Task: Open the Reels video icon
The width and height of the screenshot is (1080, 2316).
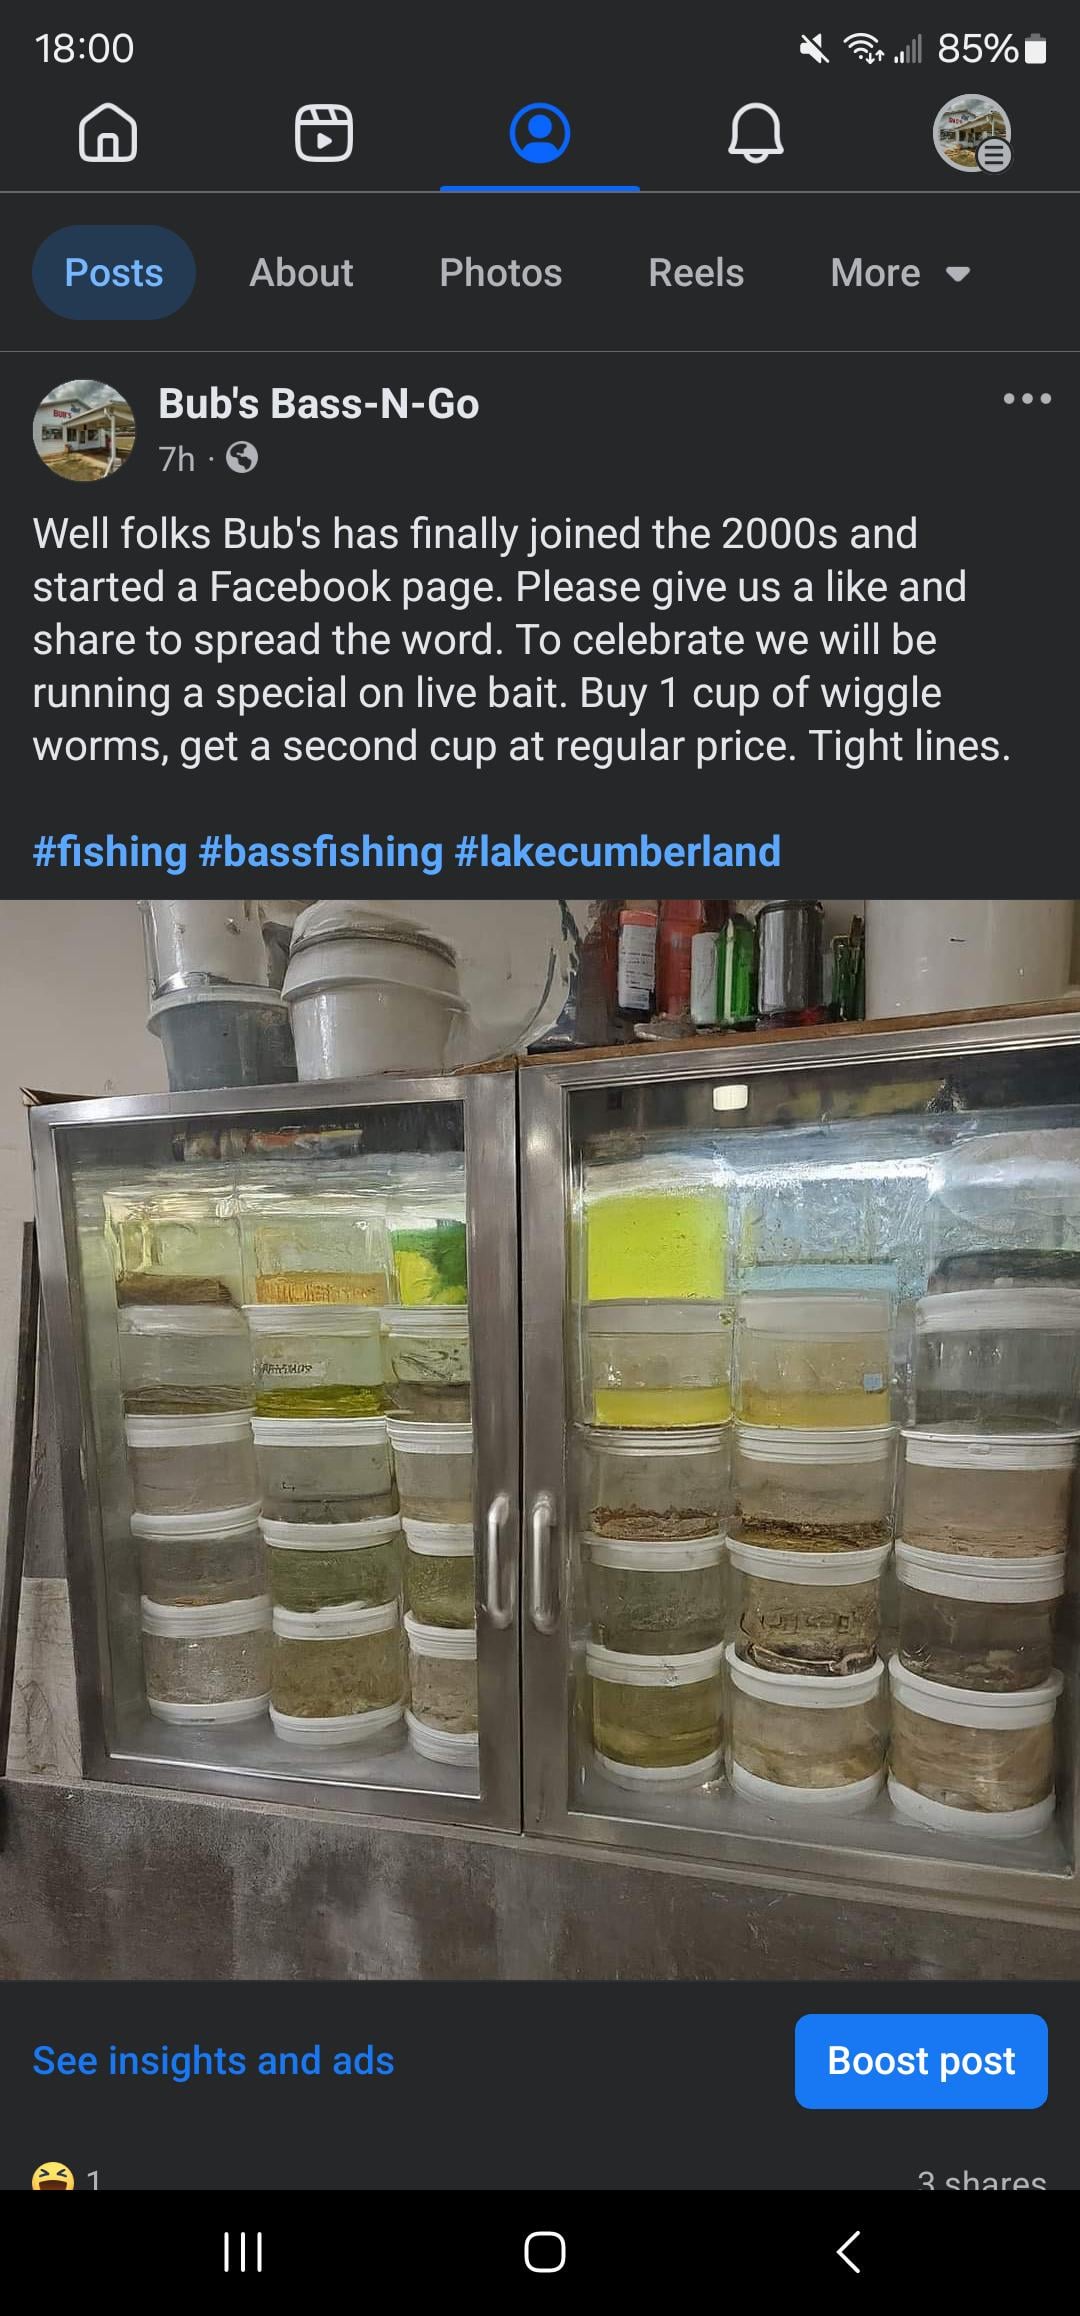Action: click(324, 132)
